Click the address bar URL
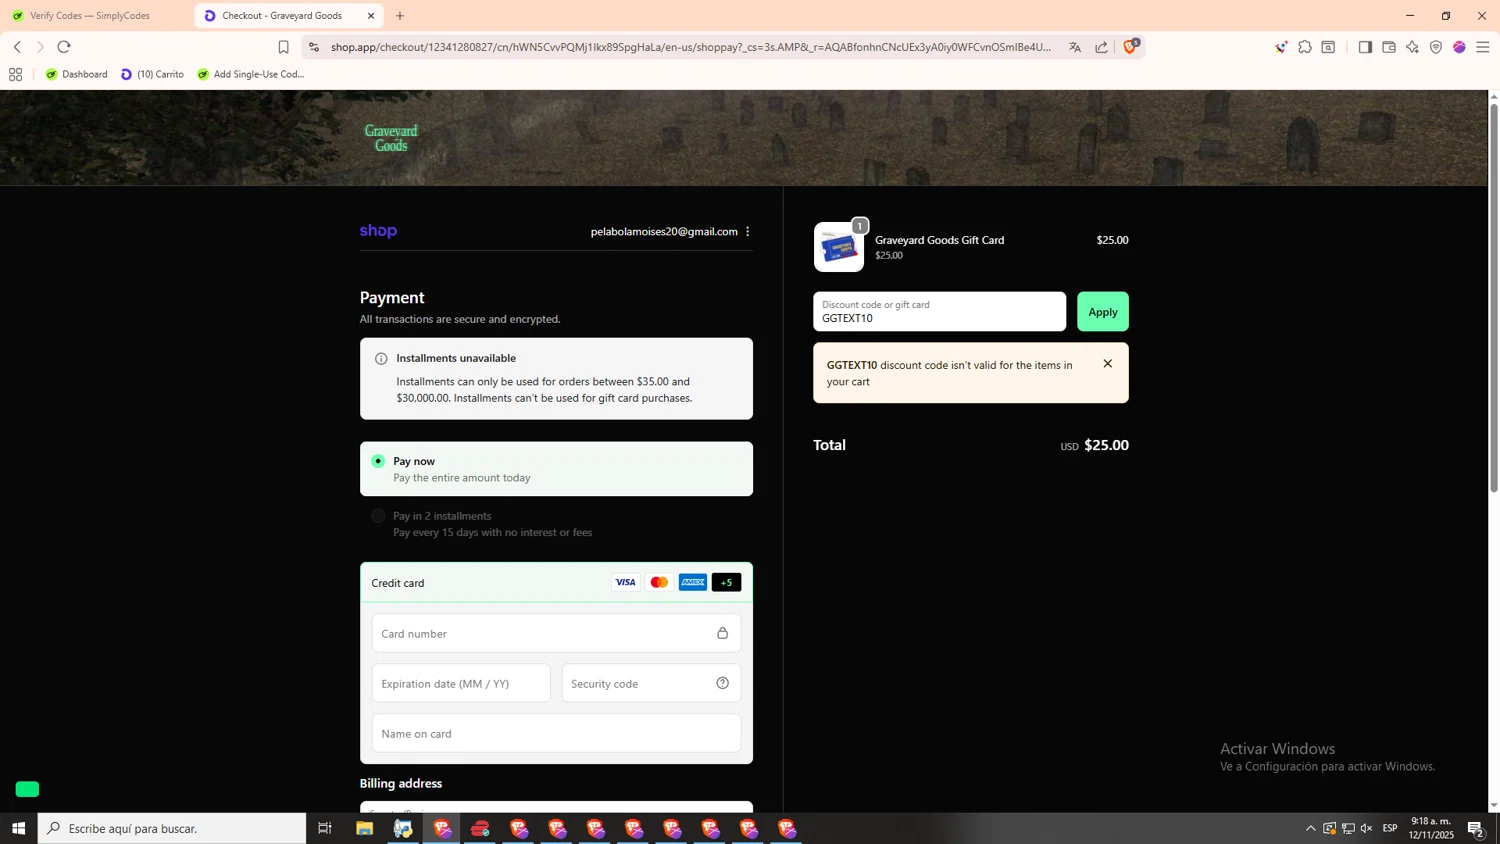The height and width of the screenshot is (844, 1500). point(691,47)
